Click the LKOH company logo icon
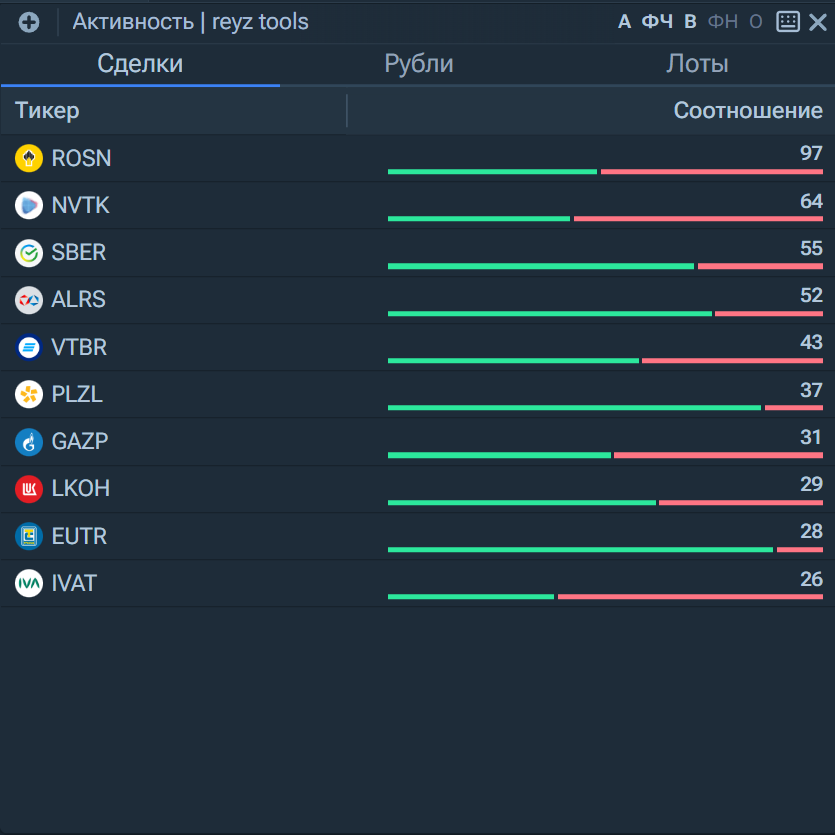 (29, 489)
